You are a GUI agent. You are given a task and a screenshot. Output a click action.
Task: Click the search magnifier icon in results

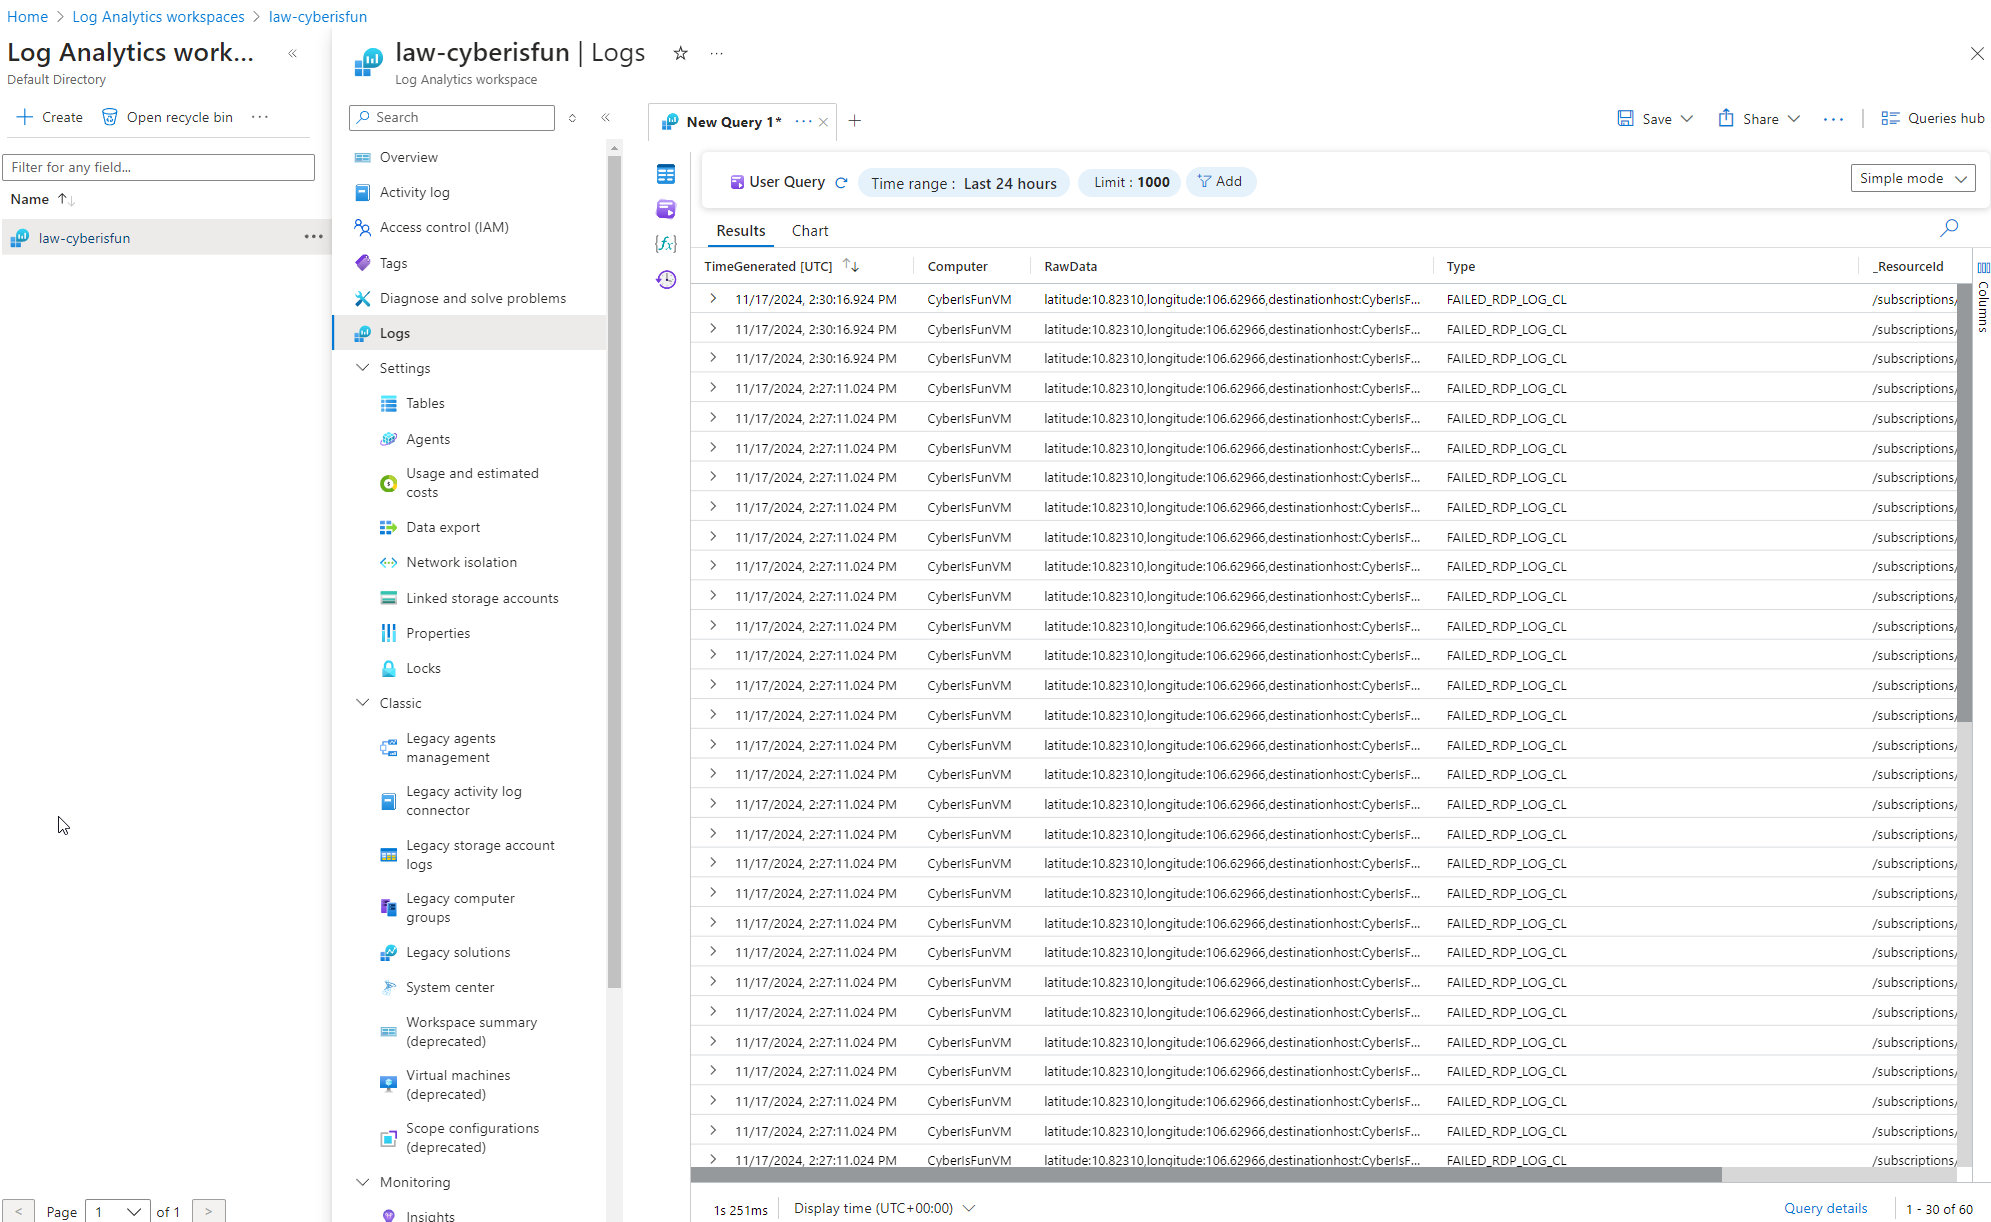[x=1949, y=228]
